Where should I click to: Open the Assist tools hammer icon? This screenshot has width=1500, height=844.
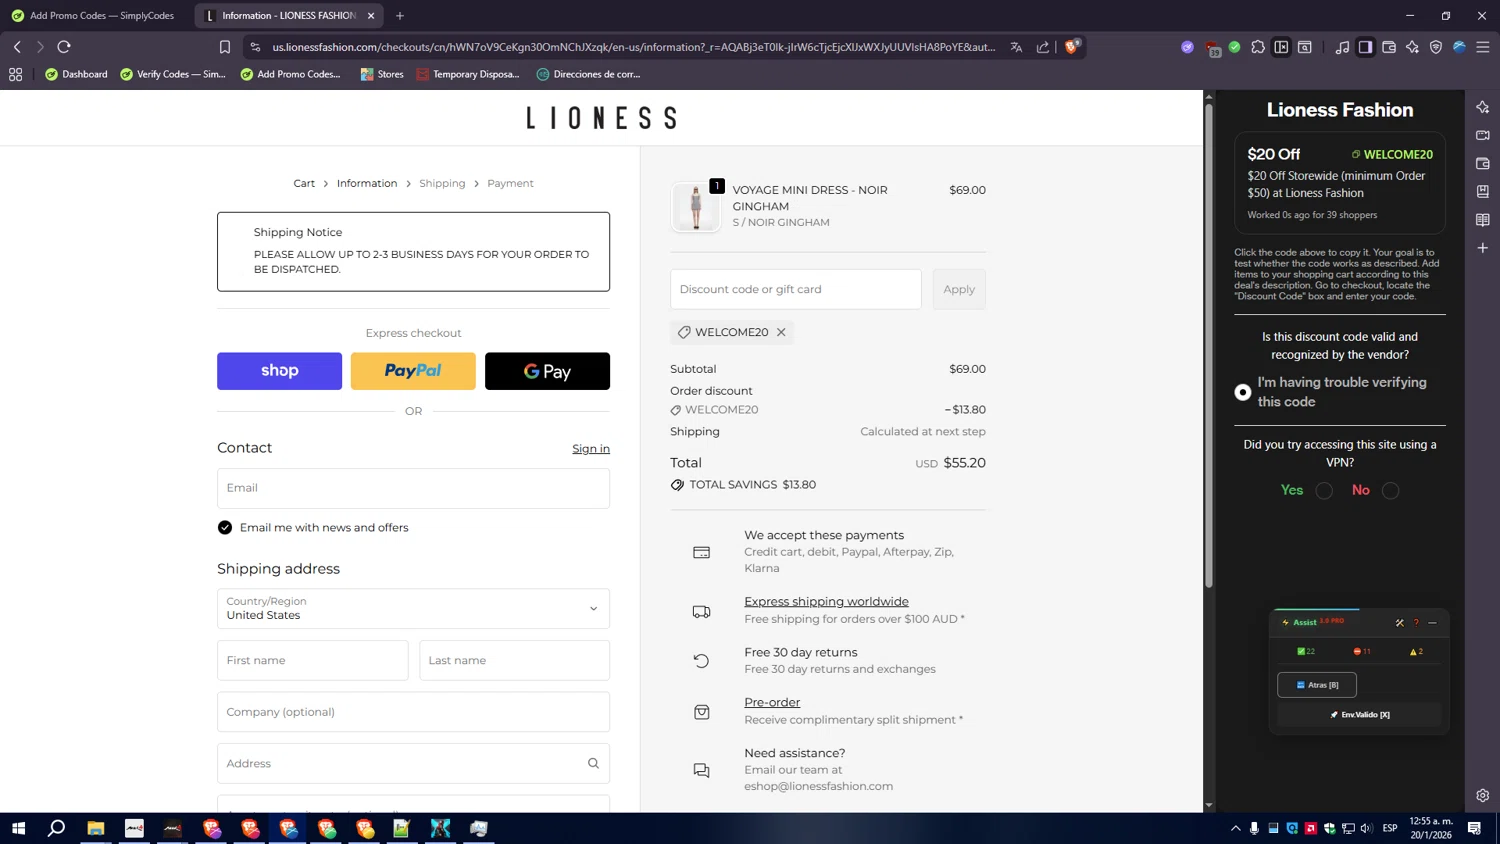1400,622
